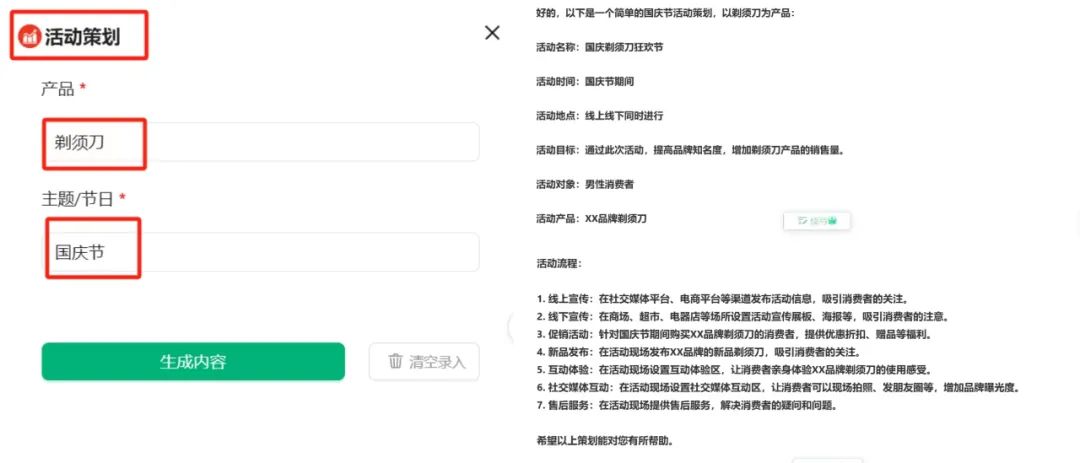Image resolution: width=1080 pixels, height=463 pixels.
Task: Click the 活动目标 line in output
Action: pyautogui.click(x=690, y=150)
